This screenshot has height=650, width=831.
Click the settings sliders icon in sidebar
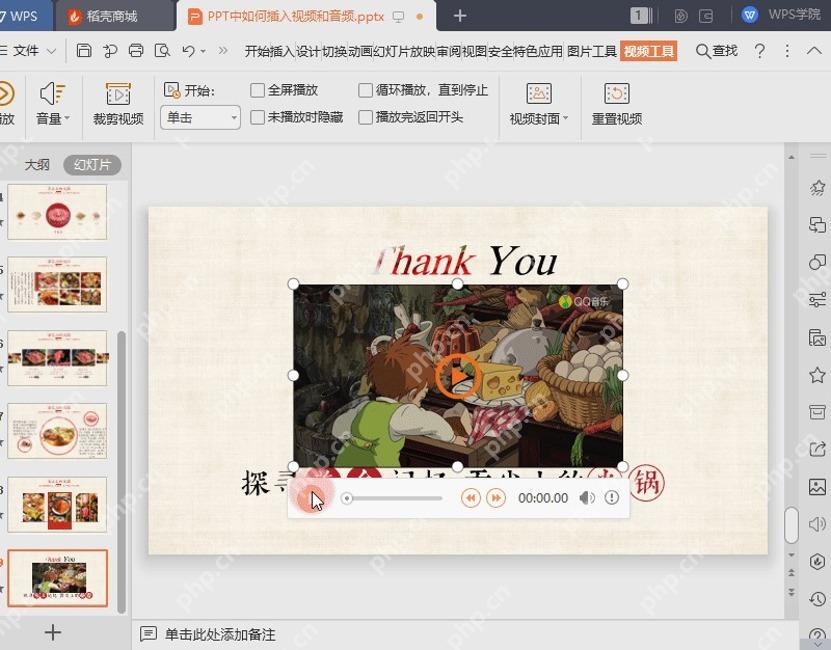(817, 300)
